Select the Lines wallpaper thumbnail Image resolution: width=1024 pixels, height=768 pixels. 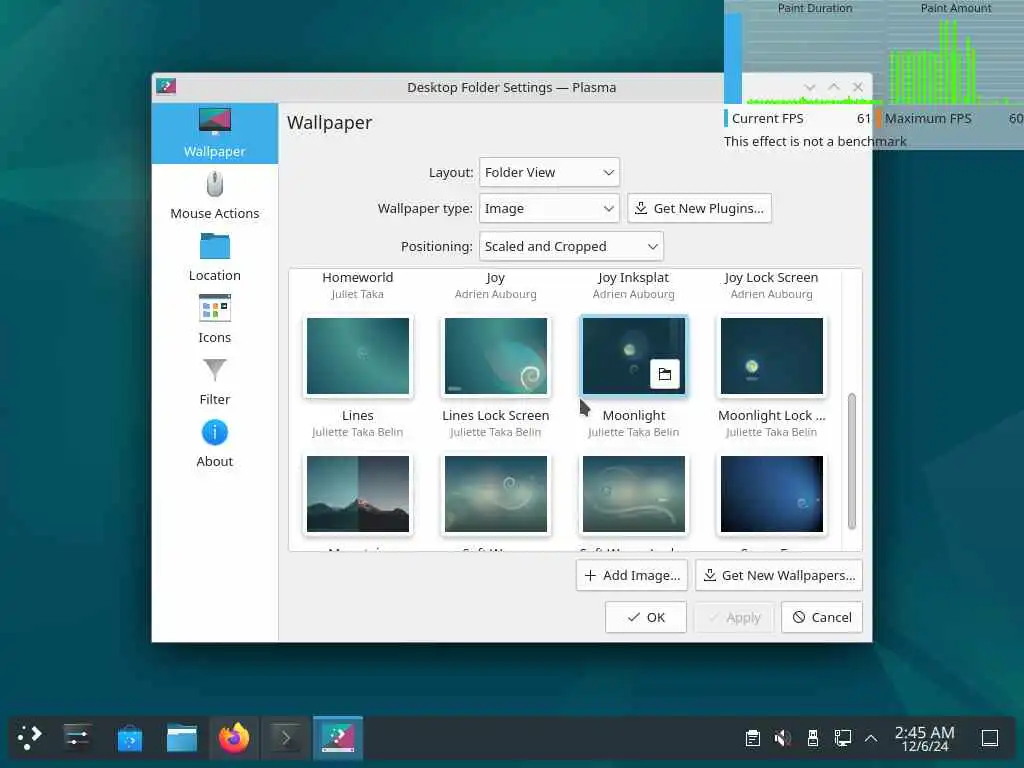click(358, 357)
